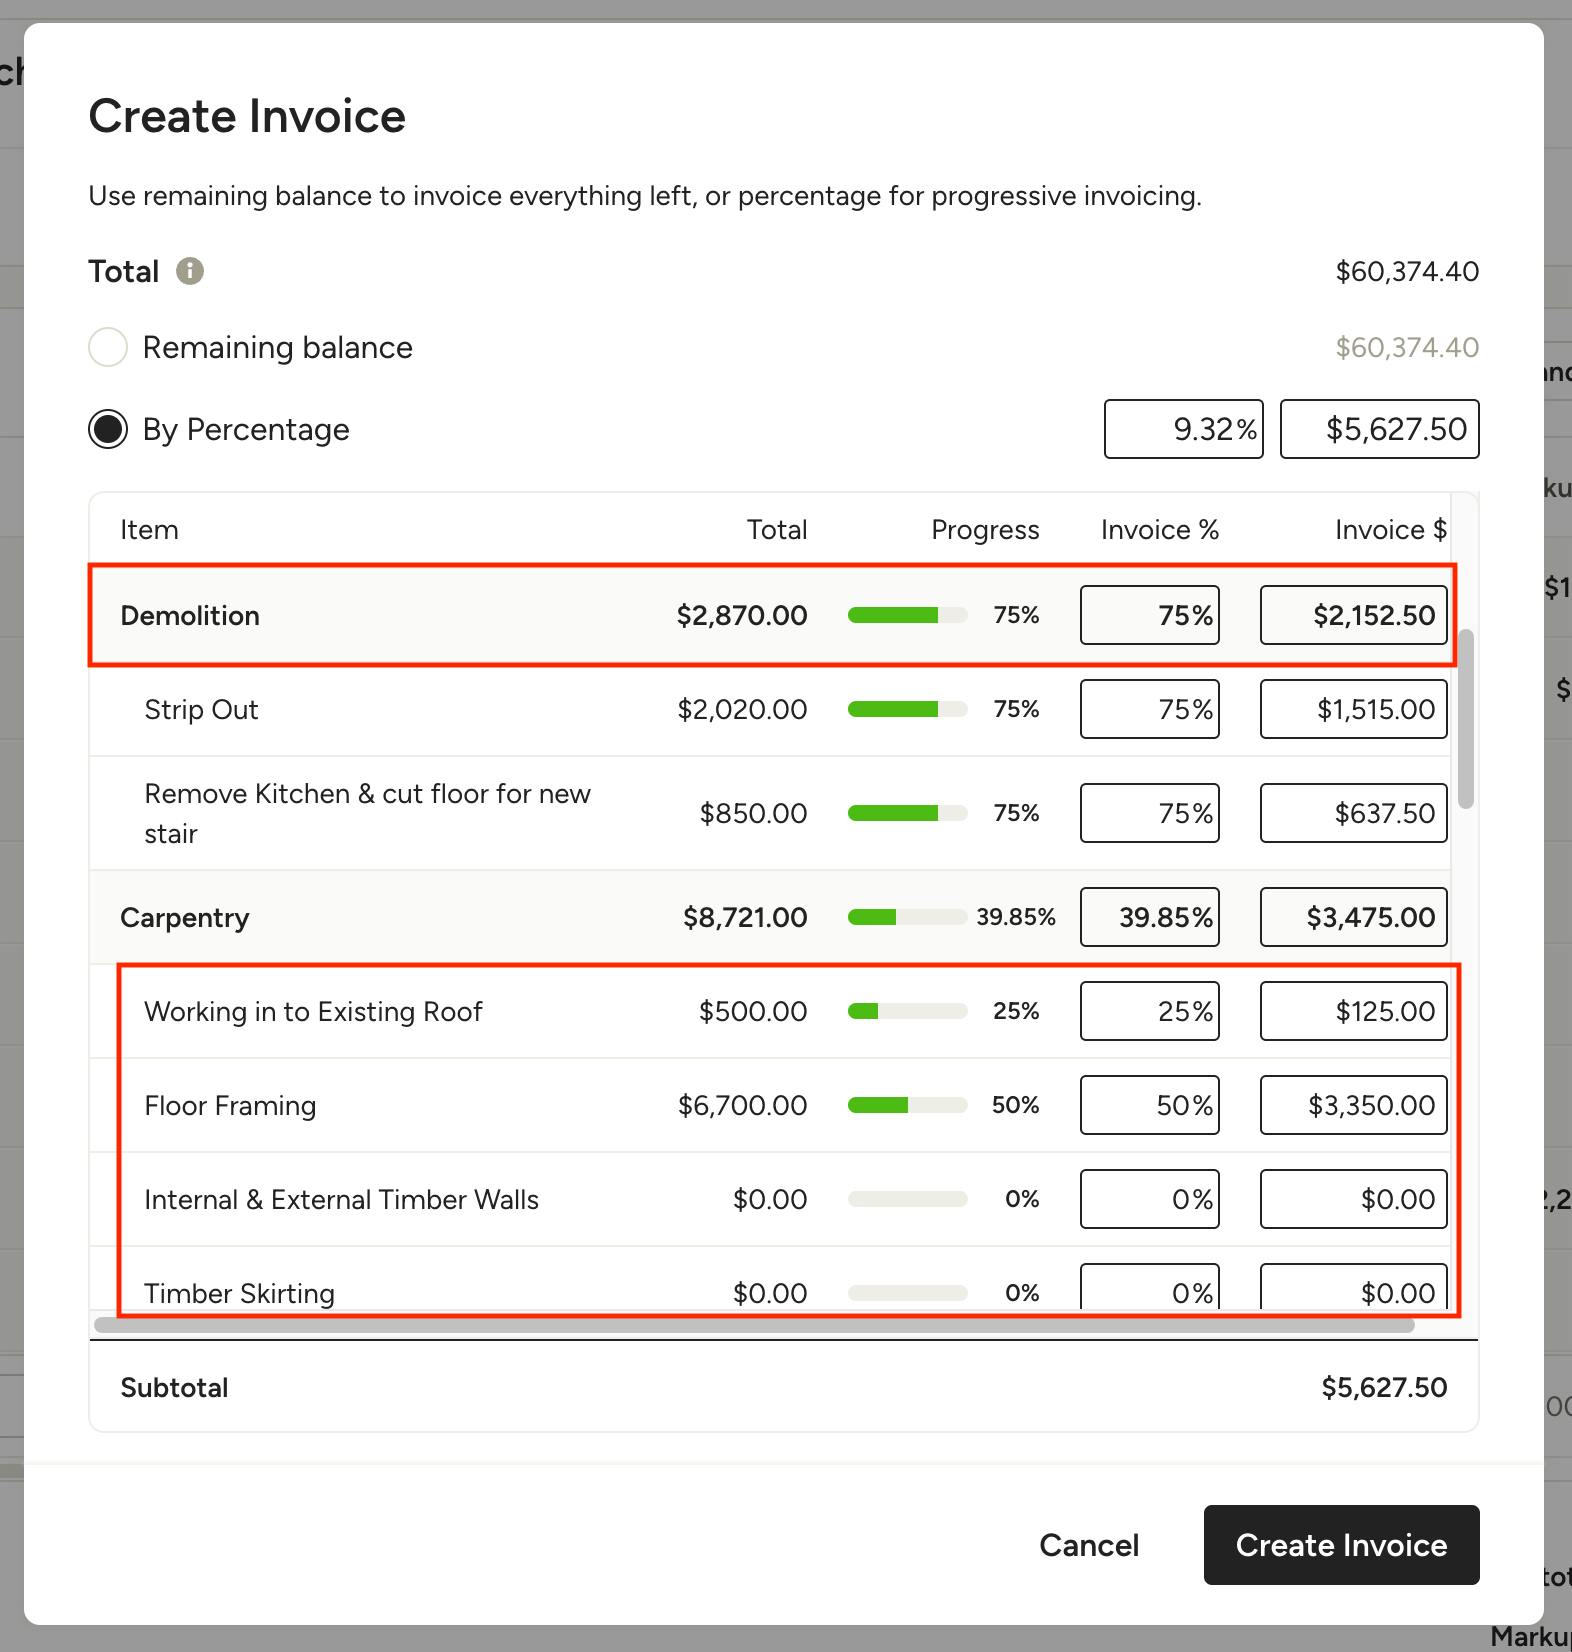
Task: Edit Remove Kitchen invoice amount $637.50
Action: (x=1354, y=813)
